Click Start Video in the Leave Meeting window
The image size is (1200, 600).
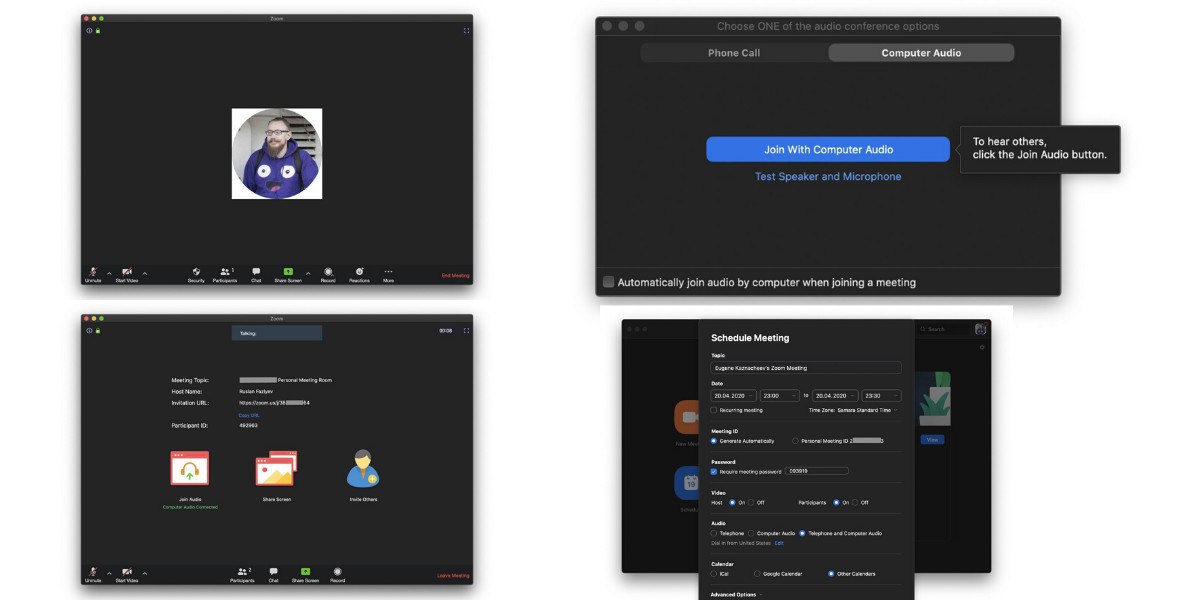127,575
